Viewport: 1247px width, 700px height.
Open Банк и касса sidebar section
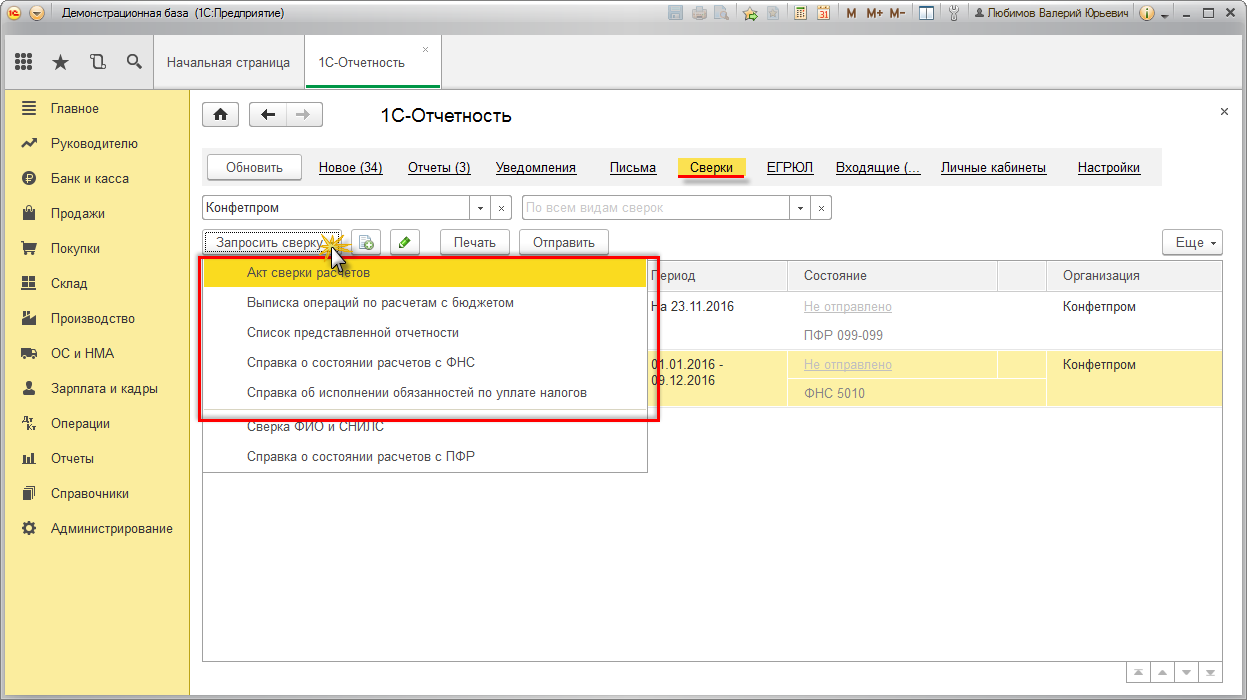(x=89, y=178)
